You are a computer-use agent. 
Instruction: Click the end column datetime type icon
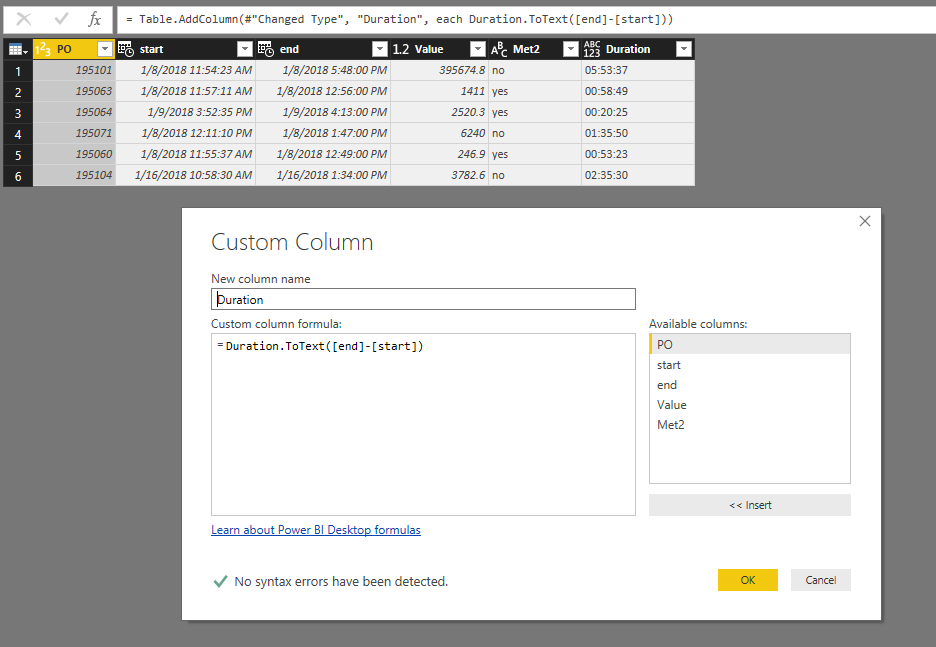pos(266,50)
